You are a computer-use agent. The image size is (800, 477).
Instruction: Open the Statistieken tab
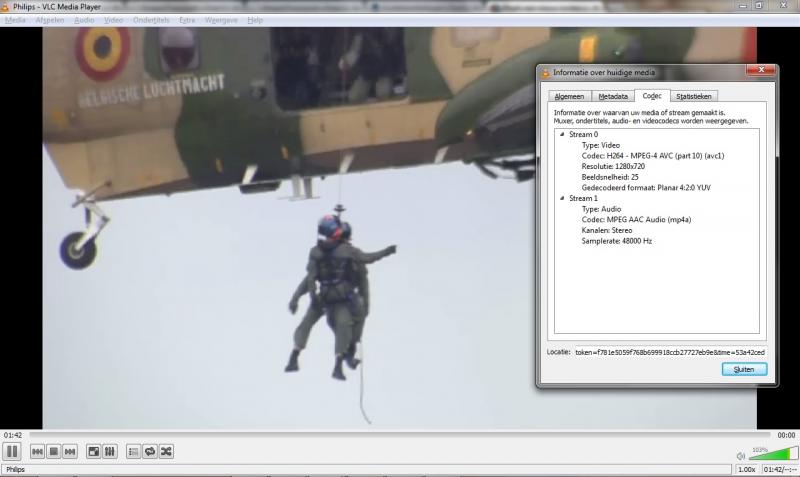pyautogui.click(x=693, y=96)
